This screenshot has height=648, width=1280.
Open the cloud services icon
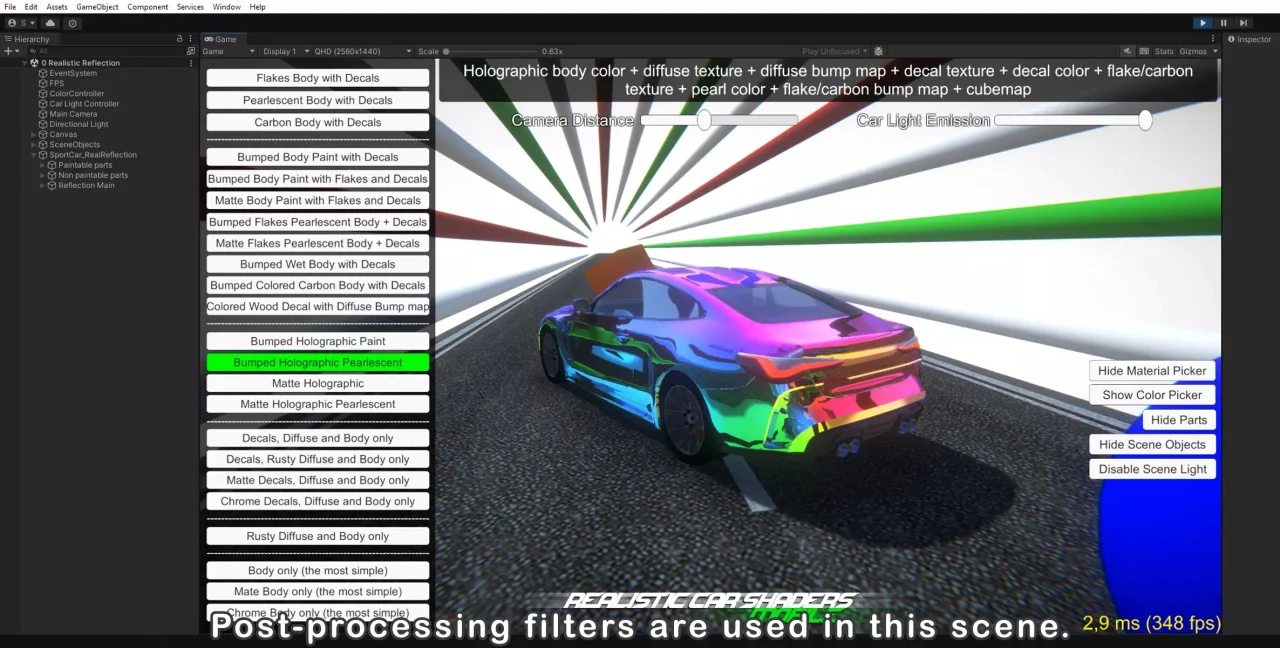(x=51, y=23)
